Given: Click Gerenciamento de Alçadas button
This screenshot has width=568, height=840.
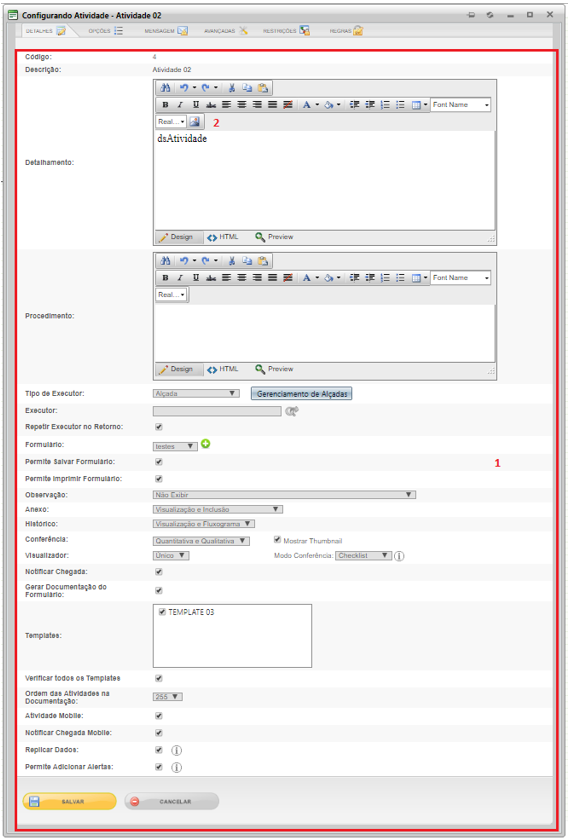Looking at the screenshot, I should 302,394.
